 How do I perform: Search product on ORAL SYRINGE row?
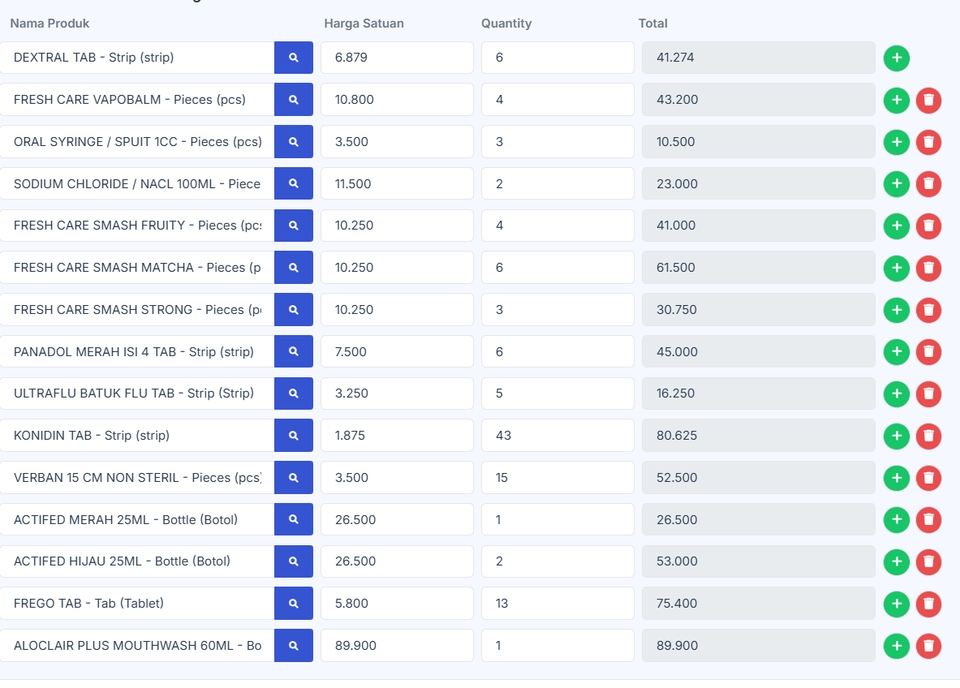[x=293, y=142]
